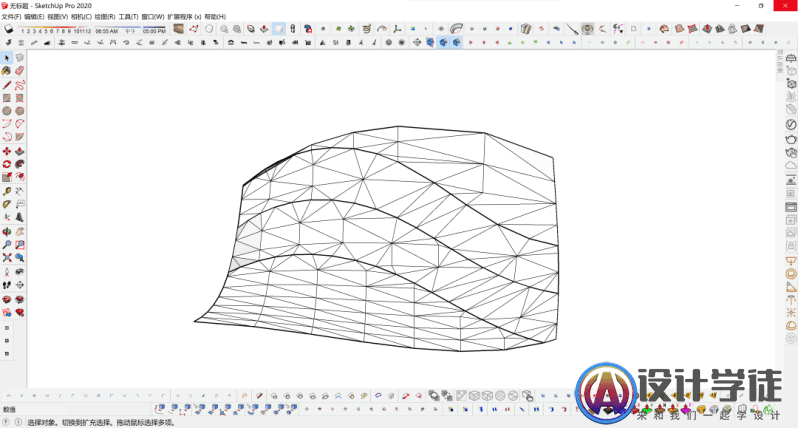Screen dimensions: 798x428
Task: Pick the Paint Bucket tool
Action: (7, 71)
